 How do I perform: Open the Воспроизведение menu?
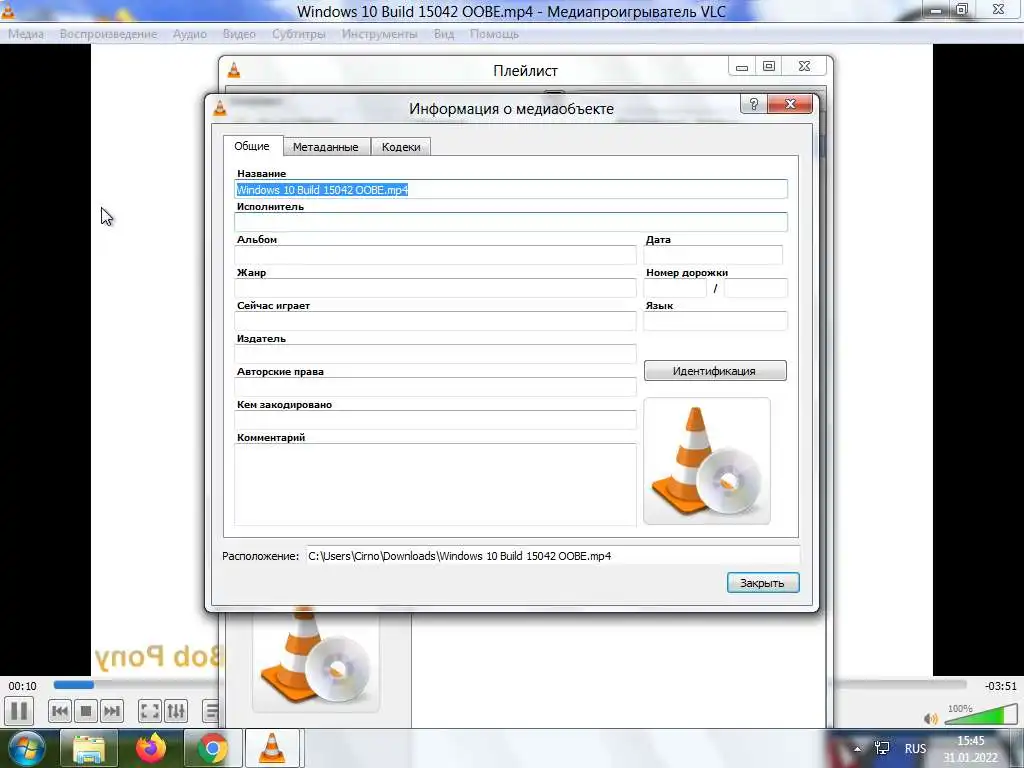[108, 34]
